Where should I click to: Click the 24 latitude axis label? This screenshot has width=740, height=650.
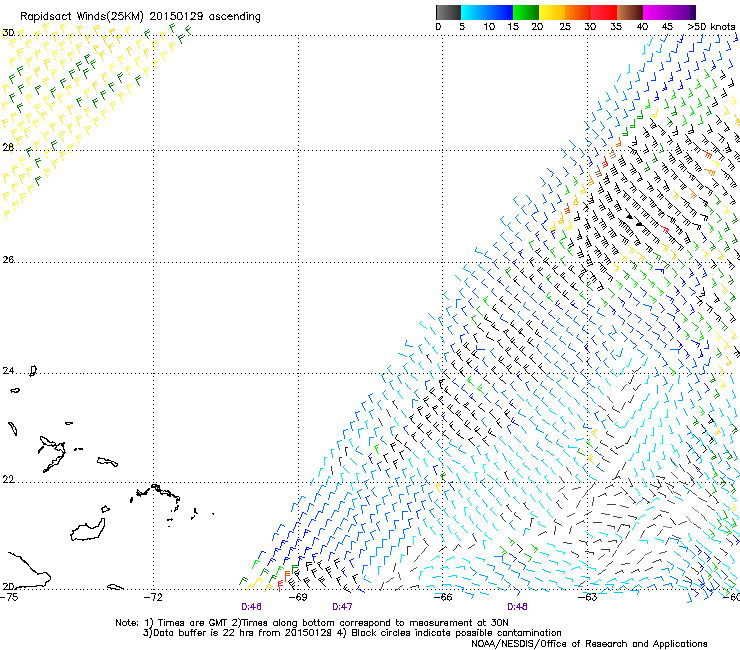click(x=8, y=371)
